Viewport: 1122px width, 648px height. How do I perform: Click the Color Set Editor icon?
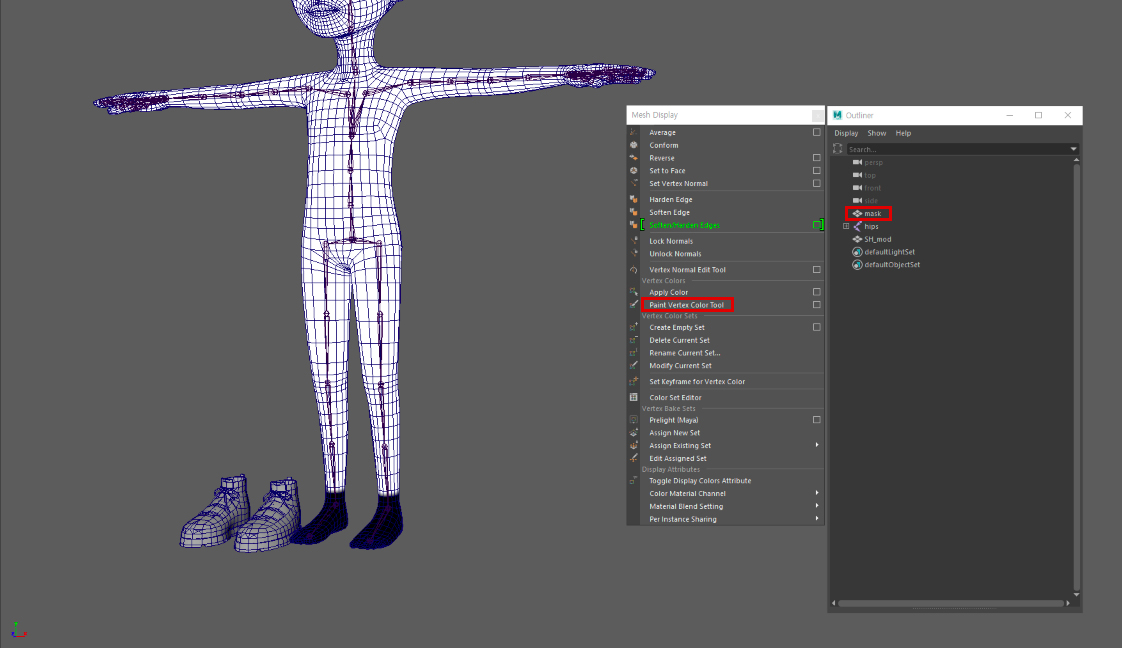(633, 397)
